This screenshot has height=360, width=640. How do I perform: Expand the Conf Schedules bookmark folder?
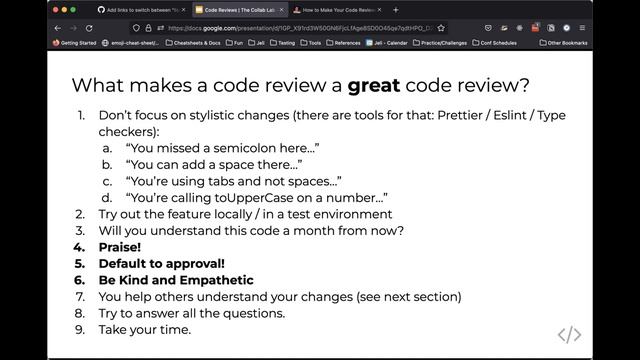tap(494, 43)
